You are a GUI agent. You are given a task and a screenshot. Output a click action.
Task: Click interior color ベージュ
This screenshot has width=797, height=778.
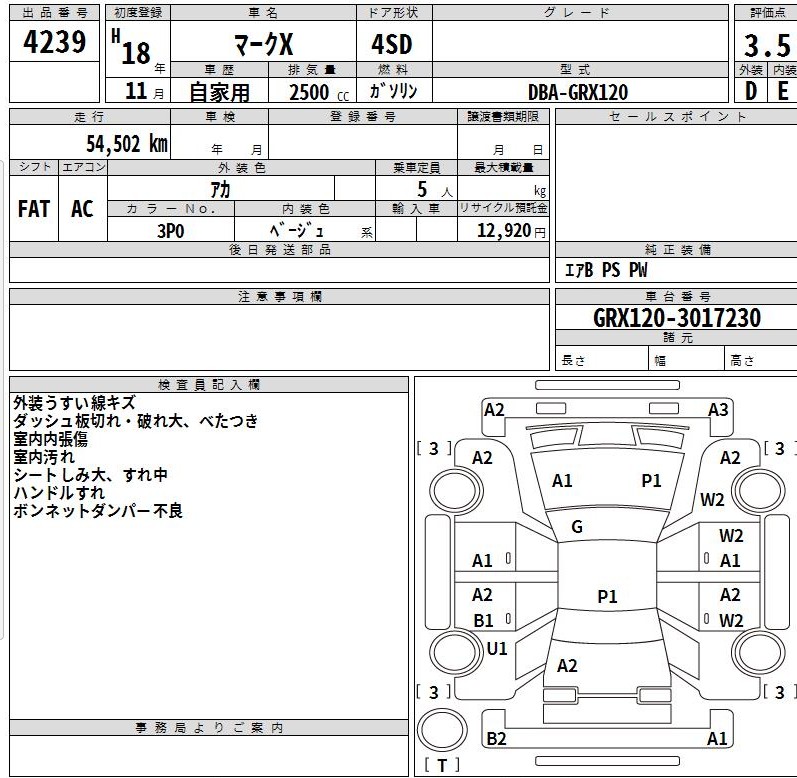(296, 230)
